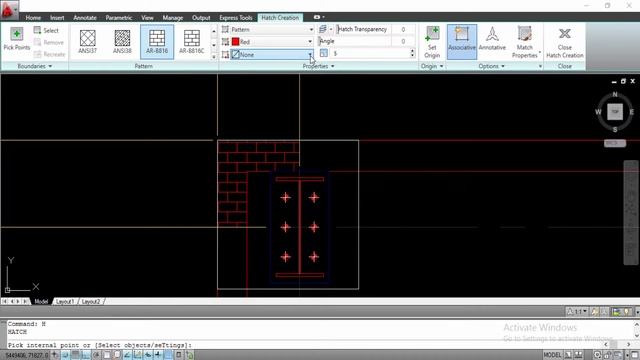The height and width of the screenshot is (360, 640).
Task: Click the Set Origin tool
Action: coord(432,42)
